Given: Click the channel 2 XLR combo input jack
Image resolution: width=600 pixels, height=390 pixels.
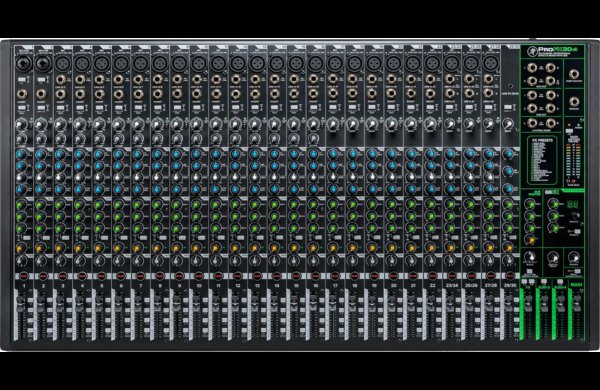Looking at the screenshot, I should pyautogui.click(x=43, y=64).
